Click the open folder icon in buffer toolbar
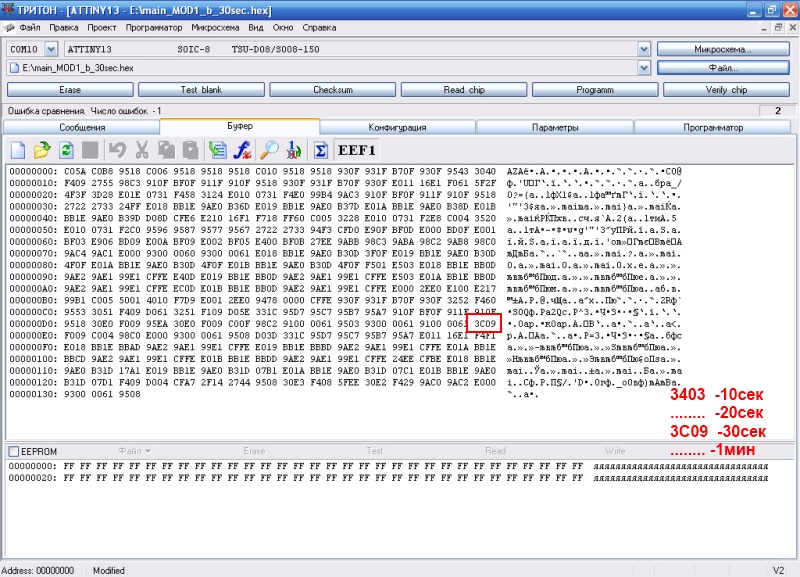 pyautogui.click(x=42, y=150)
